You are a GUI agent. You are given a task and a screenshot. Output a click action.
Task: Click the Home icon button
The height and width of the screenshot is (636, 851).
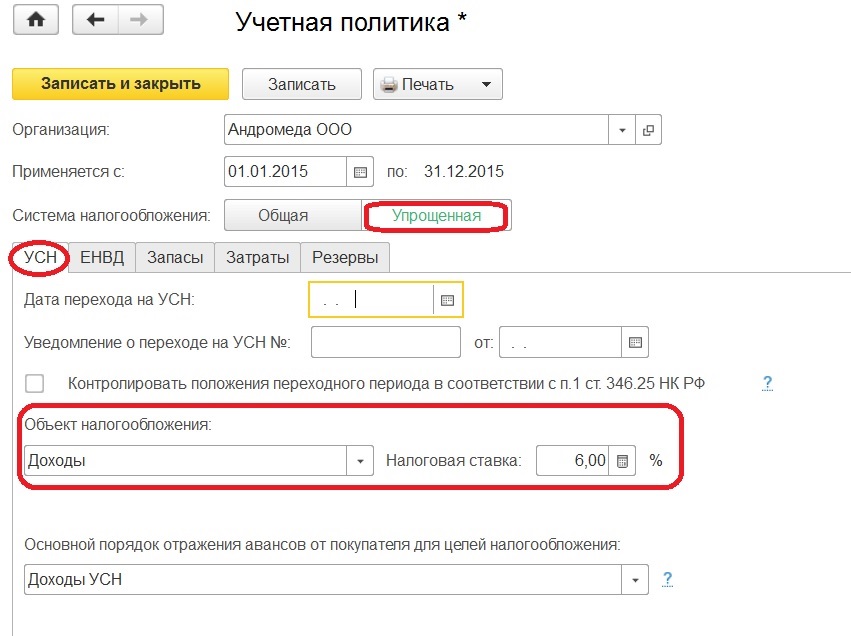coord(34,21)
